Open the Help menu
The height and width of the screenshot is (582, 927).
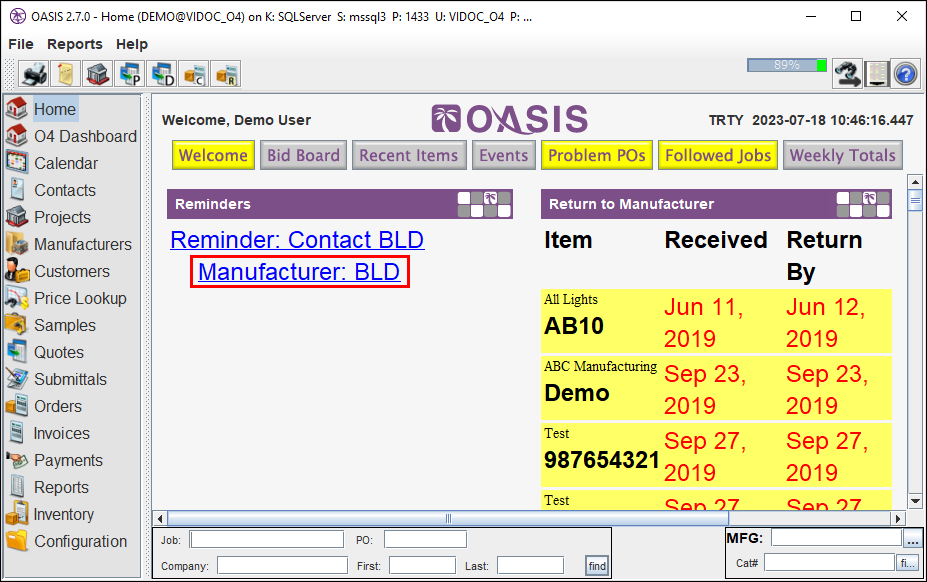[x=132, y=44]
